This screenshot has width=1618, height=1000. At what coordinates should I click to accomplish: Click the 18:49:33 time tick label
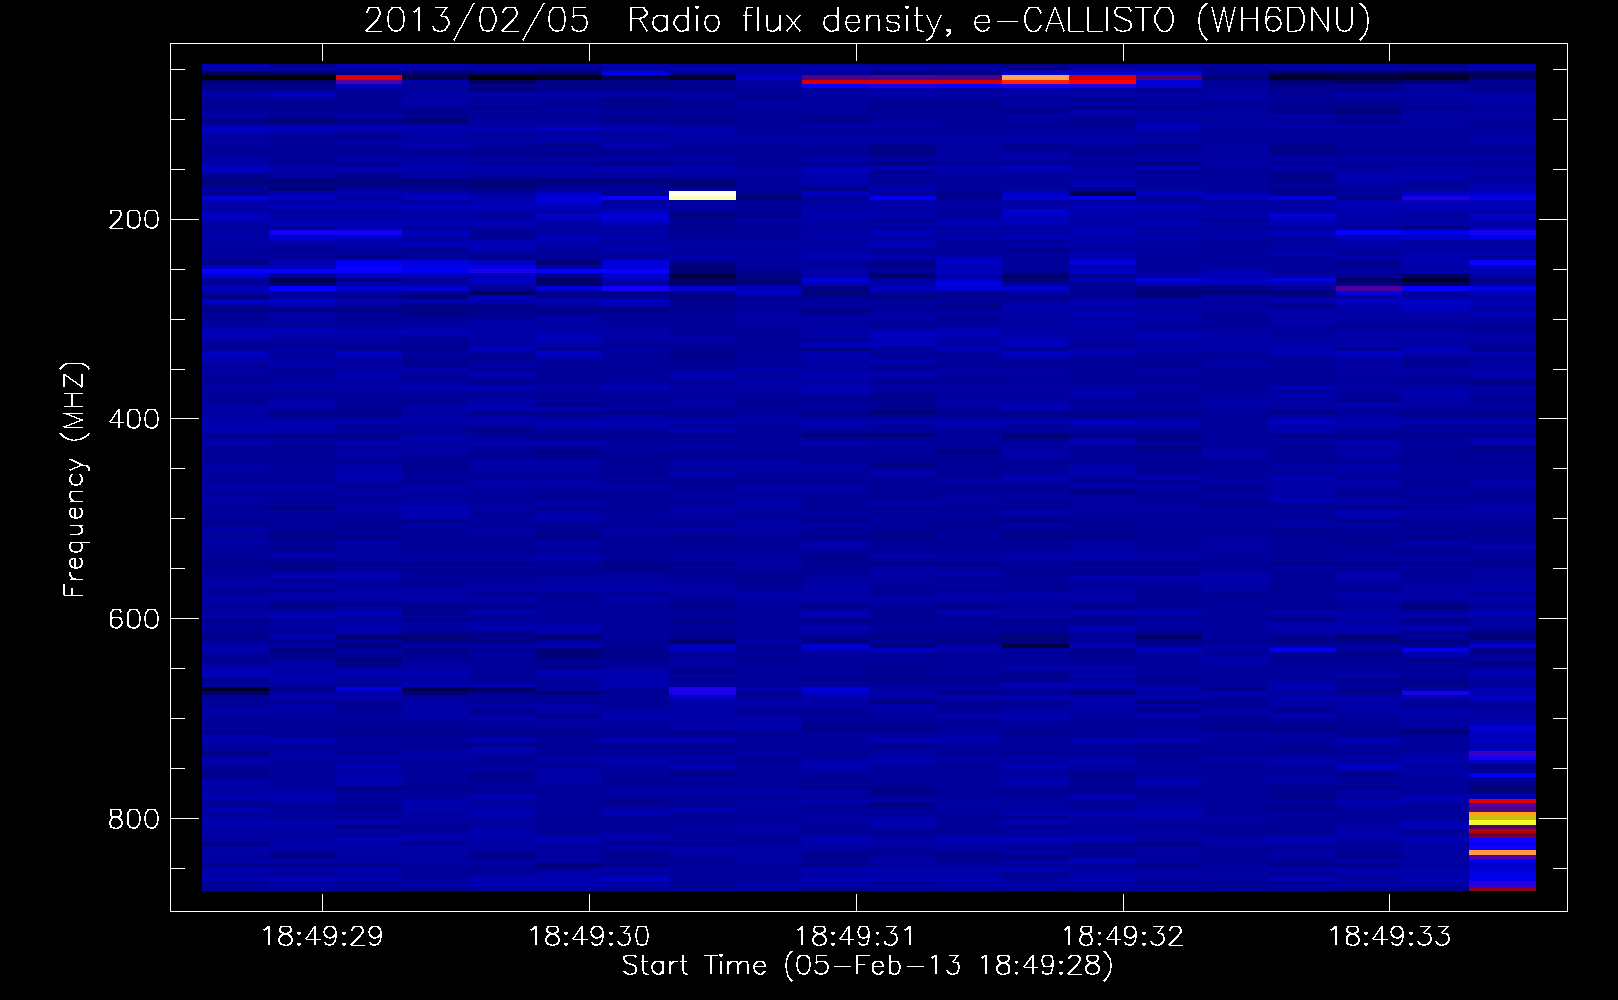pos(1389,936)
